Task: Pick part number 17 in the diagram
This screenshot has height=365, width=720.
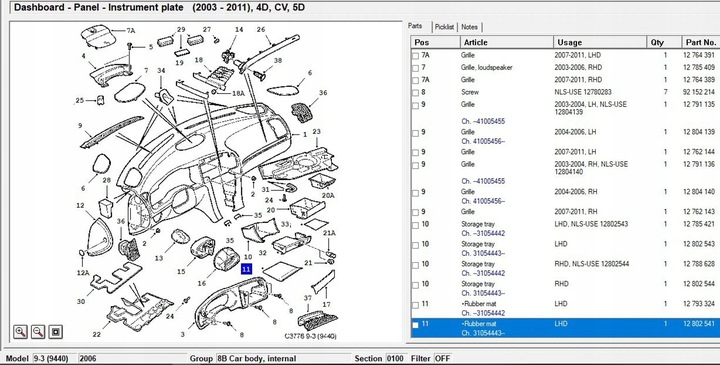Action: pyautogui.click(x=326, y=304)
